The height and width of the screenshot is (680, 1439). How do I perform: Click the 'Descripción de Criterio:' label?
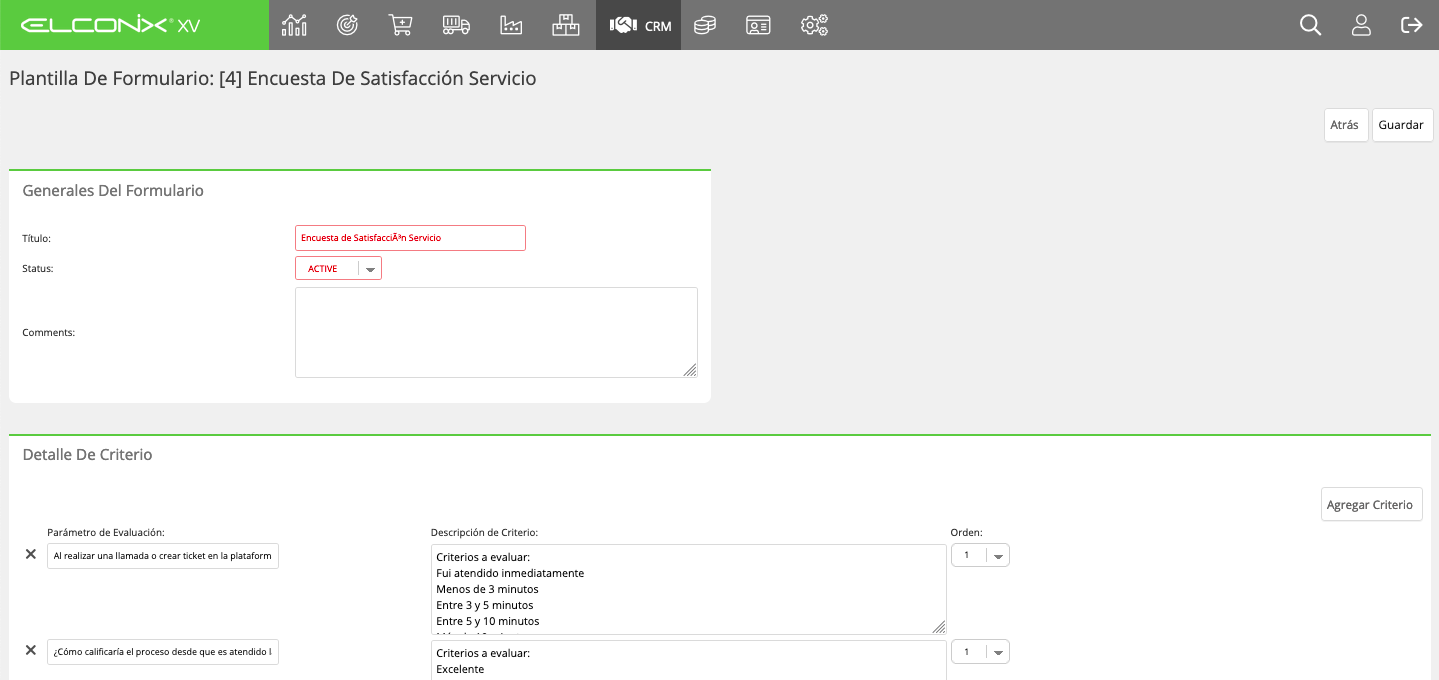click(485, 532)
